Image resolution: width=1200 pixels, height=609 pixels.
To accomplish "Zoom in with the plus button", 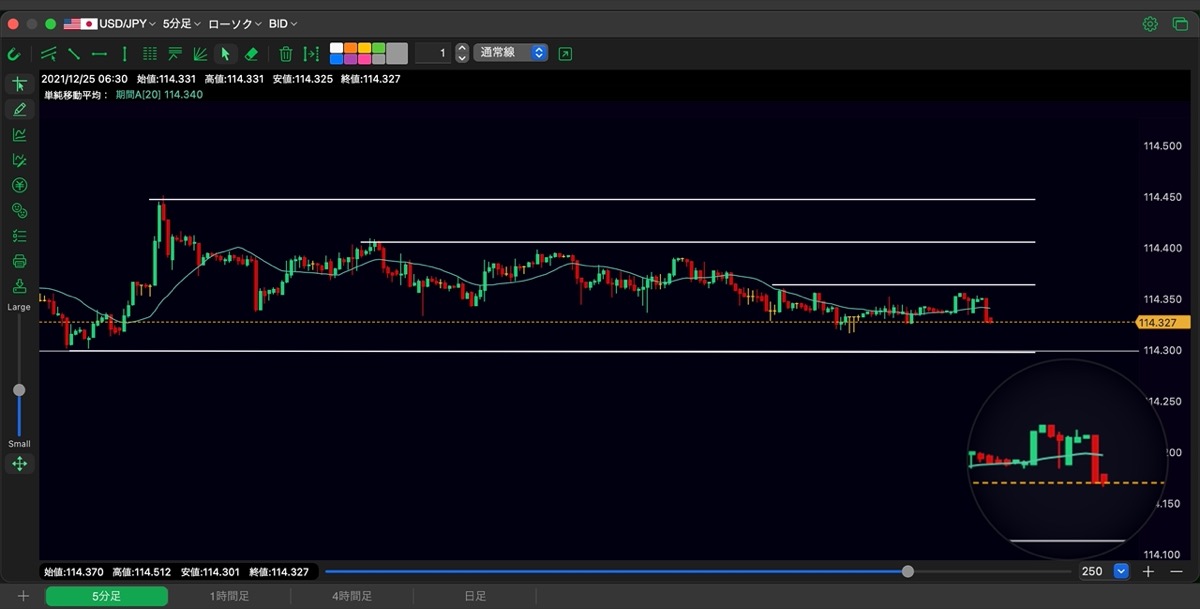I will tap(1149, 571).
